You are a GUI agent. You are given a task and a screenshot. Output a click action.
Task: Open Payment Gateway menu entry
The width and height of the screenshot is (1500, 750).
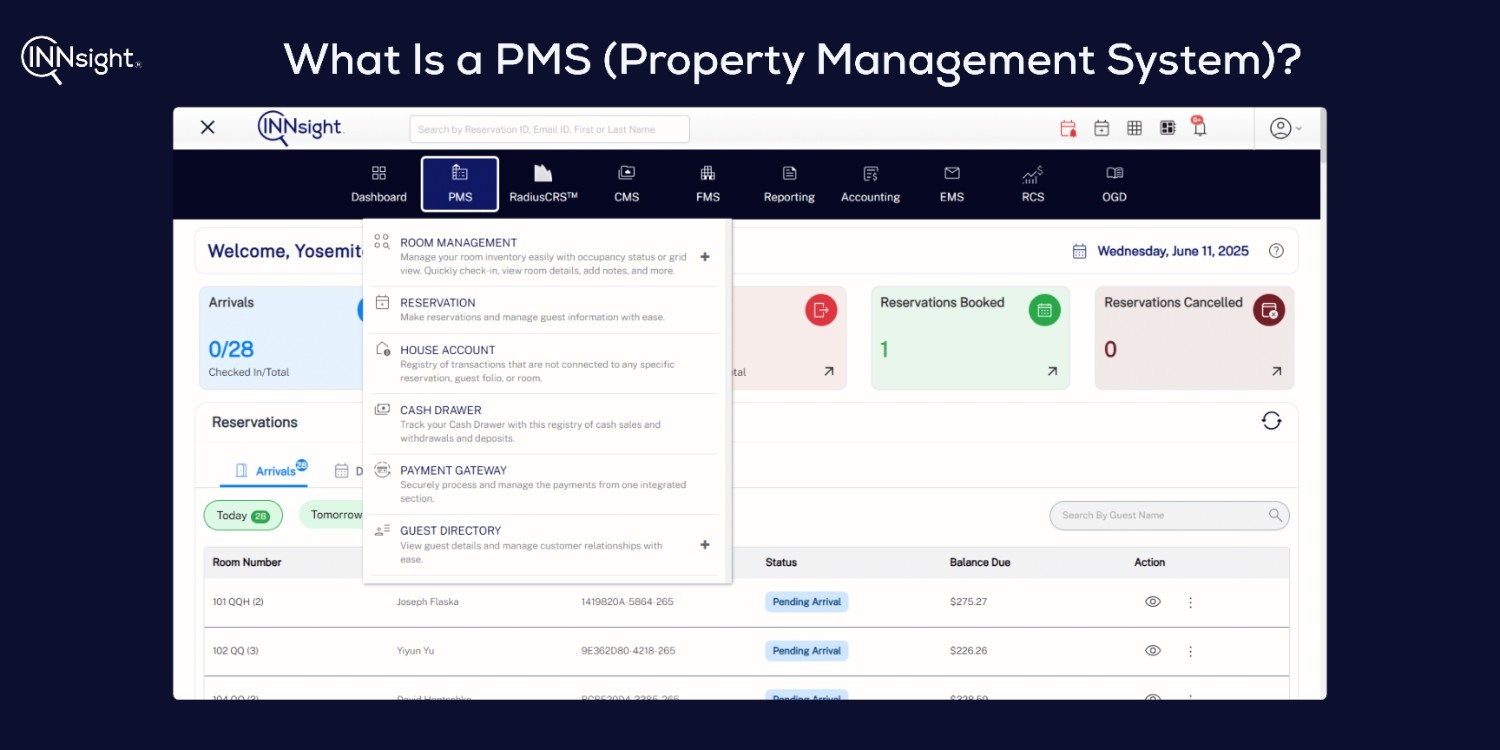point(545,483)
